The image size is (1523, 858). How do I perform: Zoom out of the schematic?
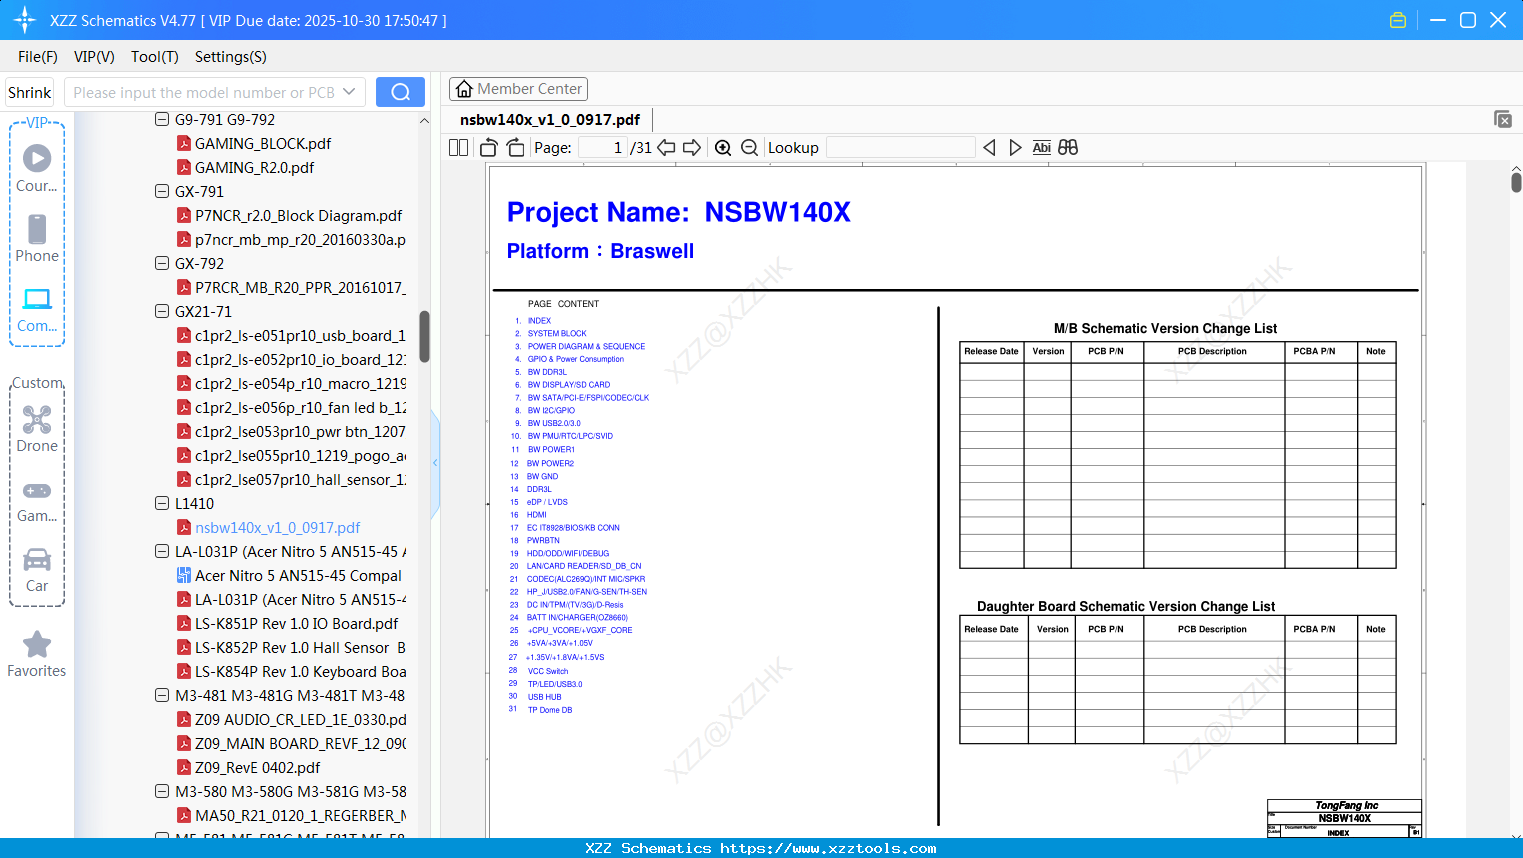click(749, 148)
